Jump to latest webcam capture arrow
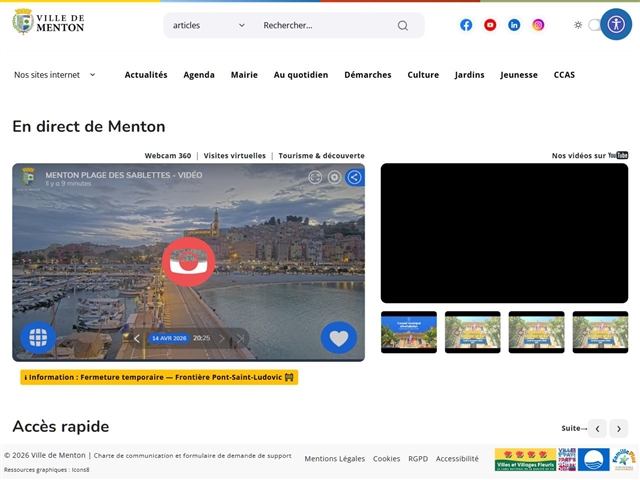640x480 pixels. pyautogui.click(x=240, y=338)
